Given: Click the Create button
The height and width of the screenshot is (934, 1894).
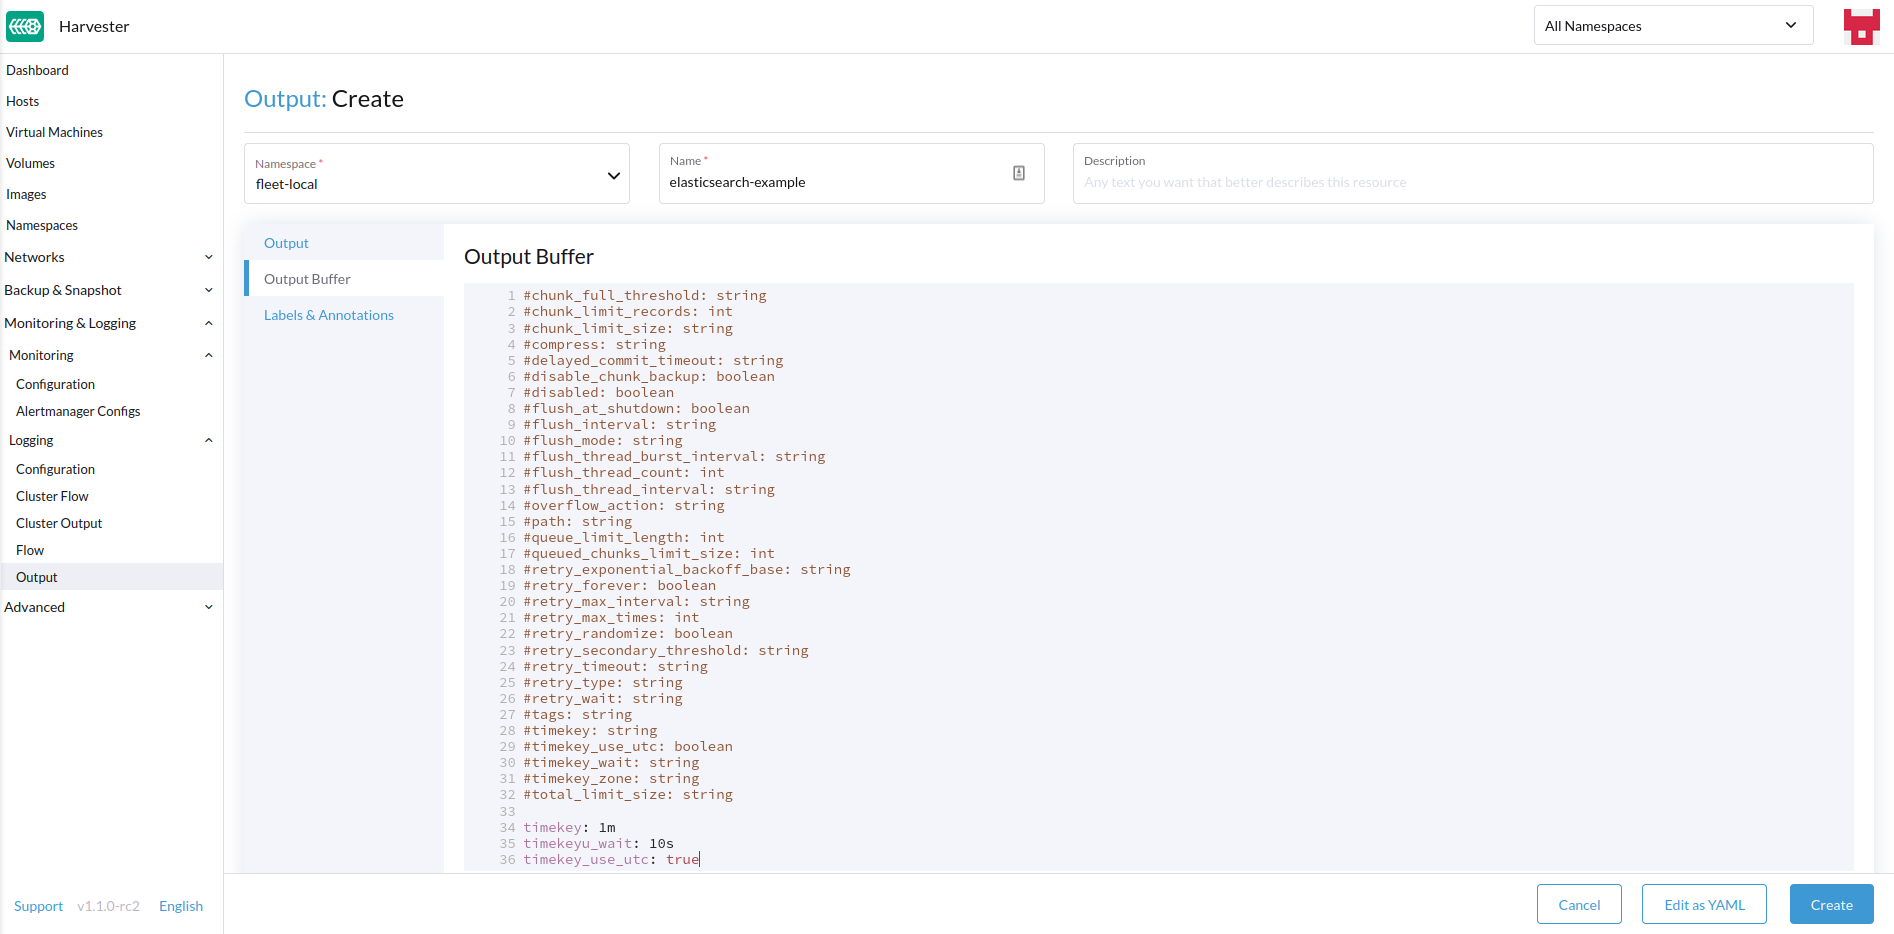Looking at the screenshot, I should 1830,904.
